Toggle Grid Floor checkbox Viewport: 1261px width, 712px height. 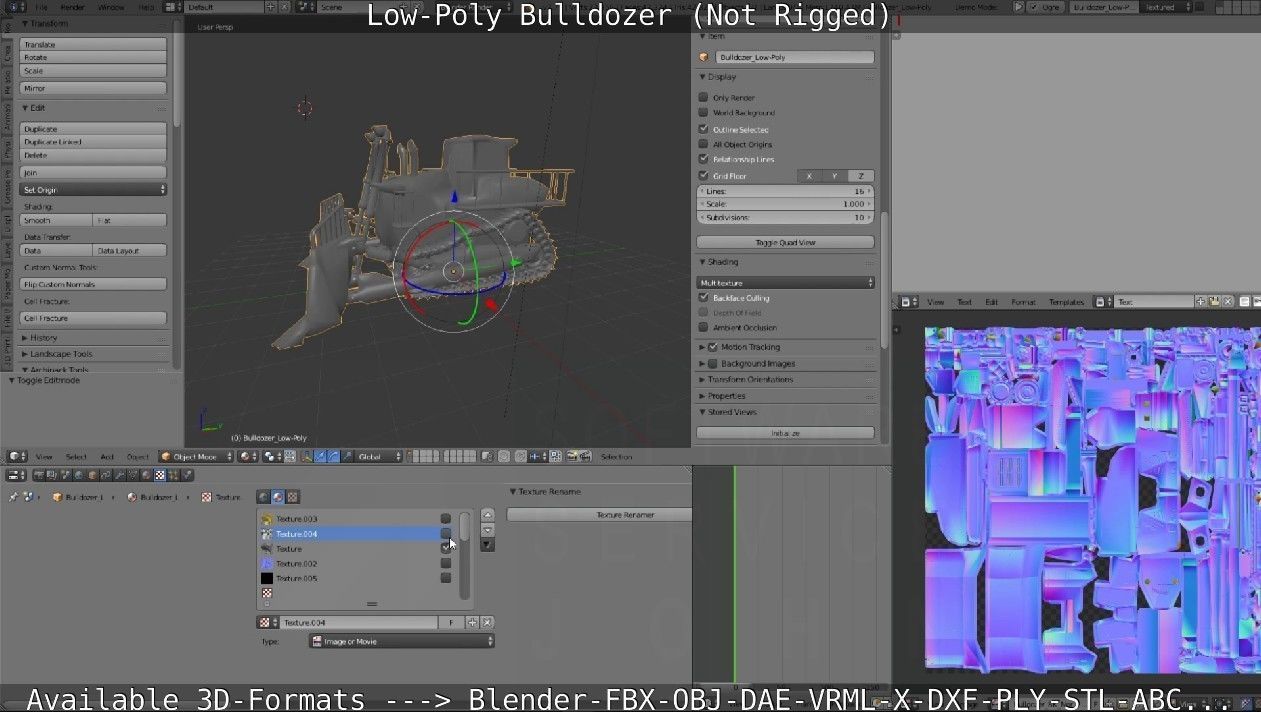coord(704,176)
